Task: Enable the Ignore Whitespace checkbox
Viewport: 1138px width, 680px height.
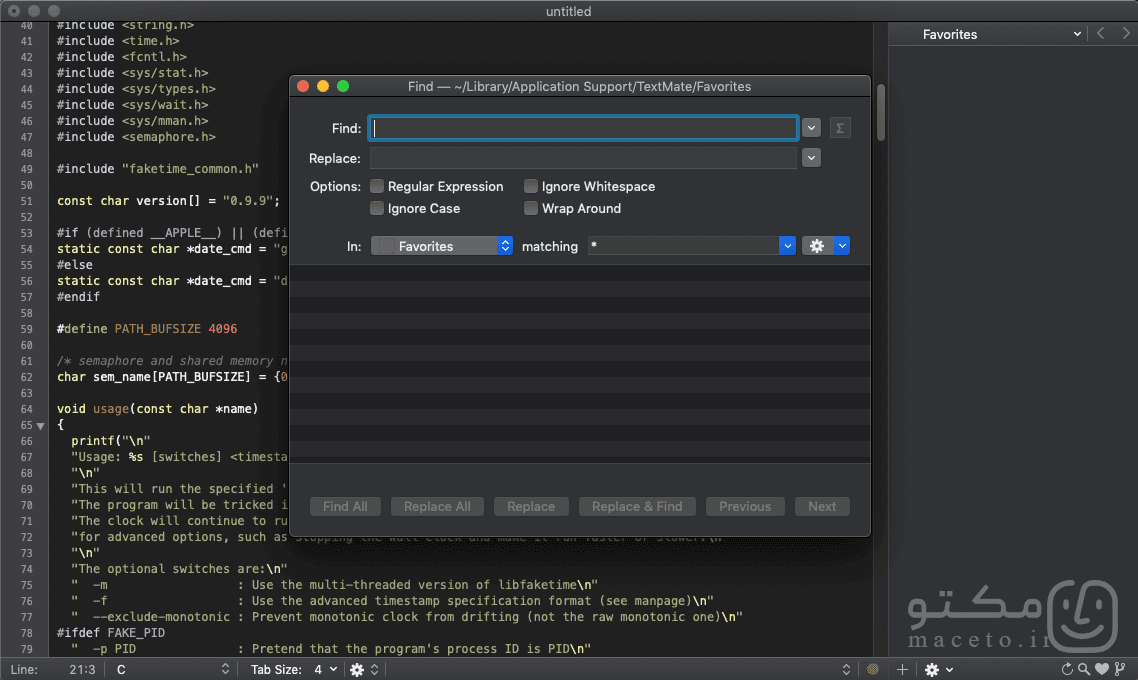Action: (531, 187)
